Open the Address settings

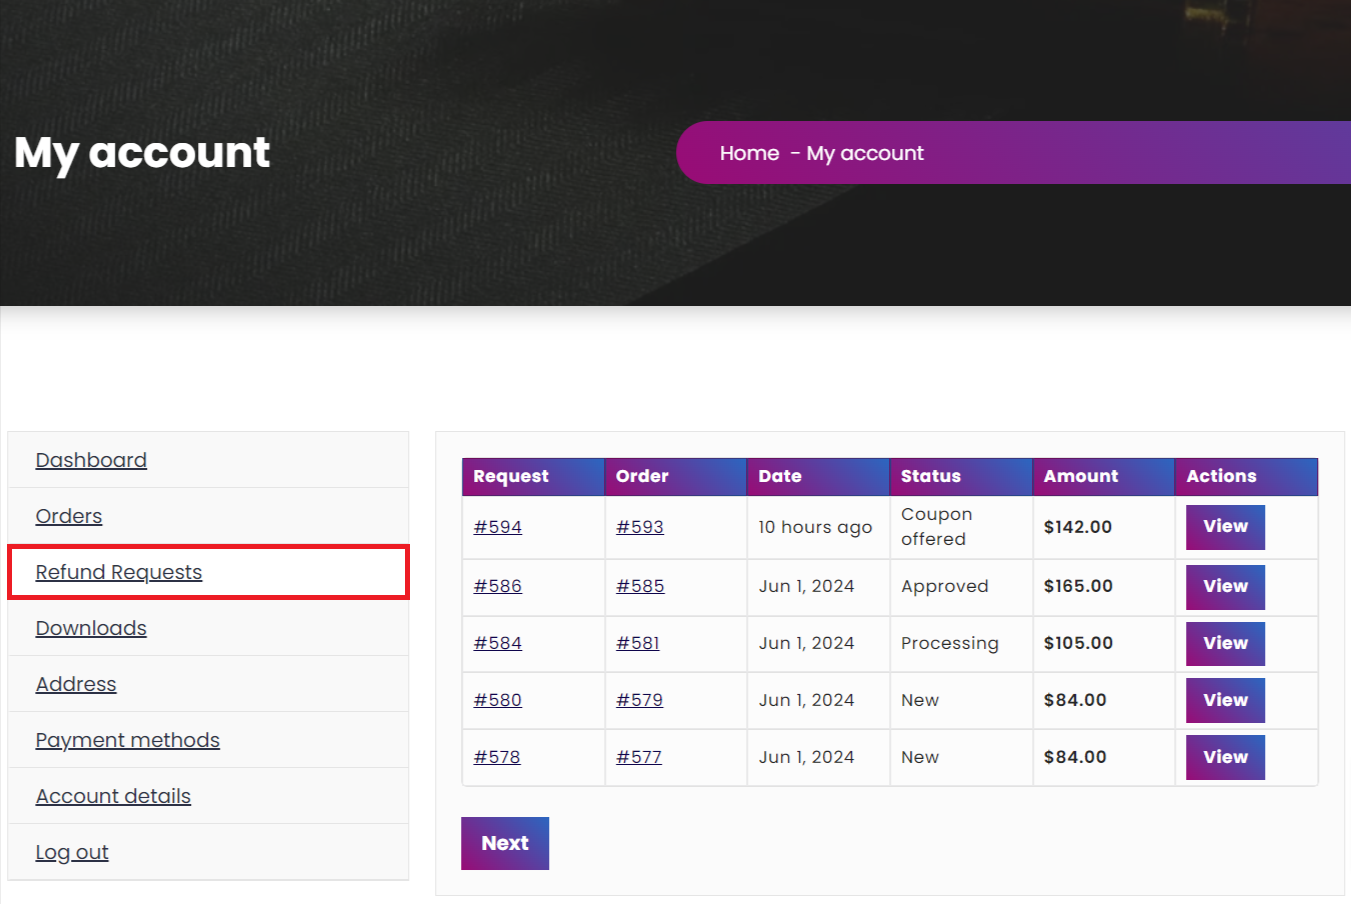pyautogui.click(x=75, y=684)
